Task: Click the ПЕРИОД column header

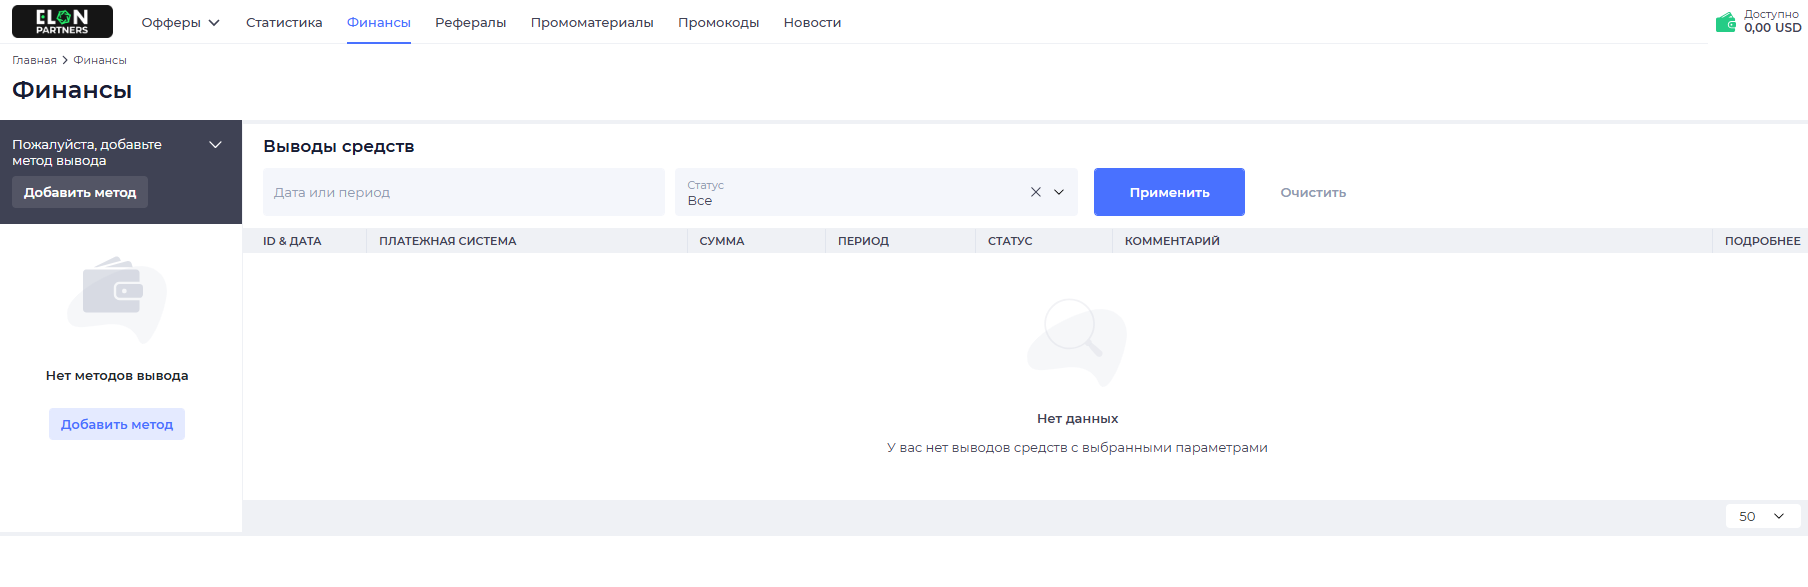Action: [x=863, y=241]
